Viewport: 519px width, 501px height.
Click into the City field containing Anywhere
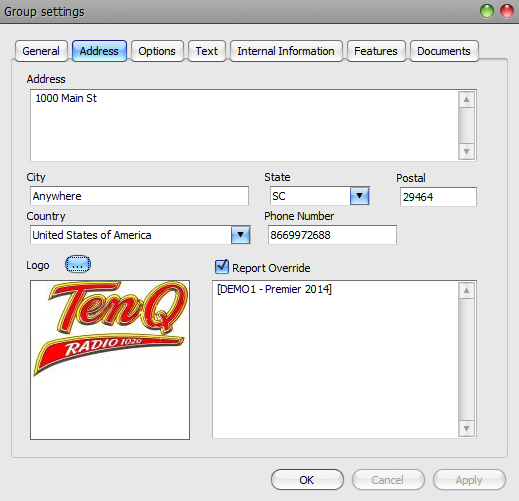tap(139, 196)
